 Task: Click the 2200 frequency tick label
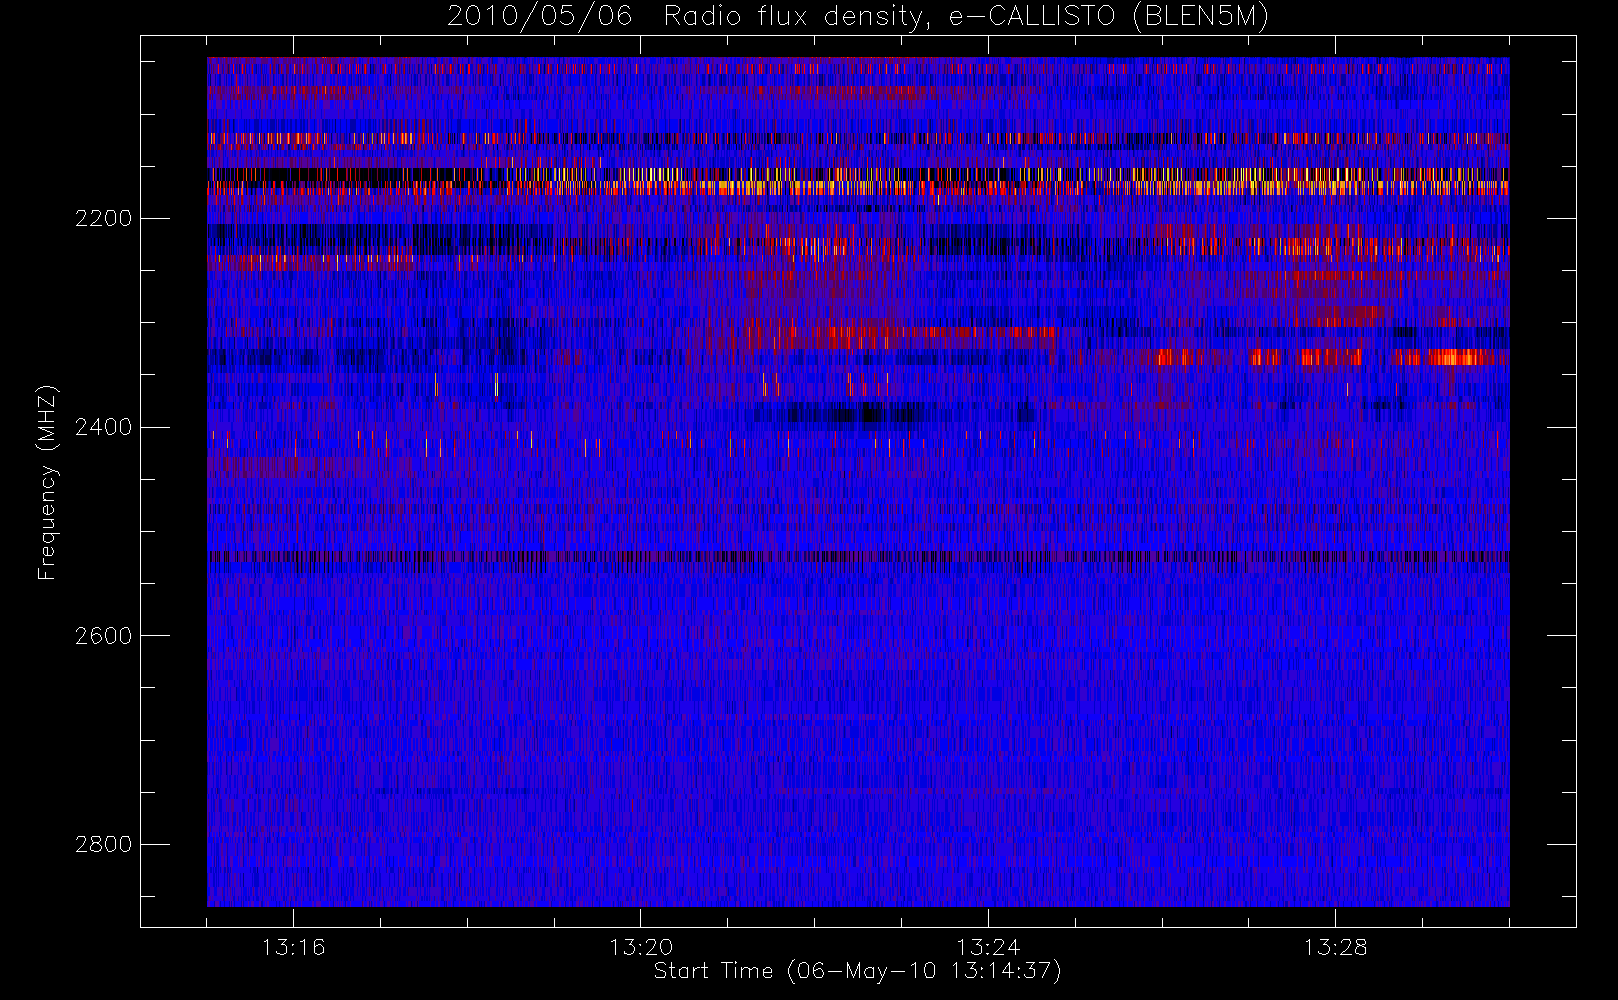pos(103,219)
